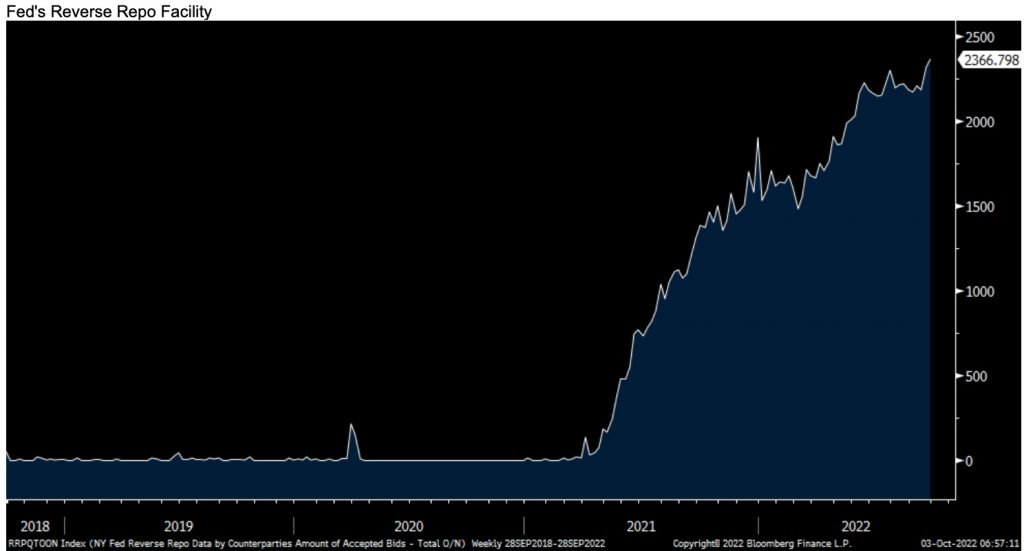This screenshot has height=551, width=1024.
Task: Click the 2366.798 last value label
Action: [990, 61]
